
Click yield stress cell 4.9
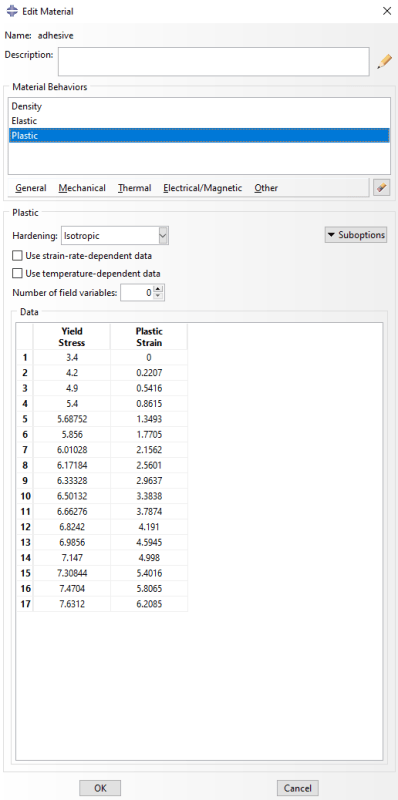(71, 388)
